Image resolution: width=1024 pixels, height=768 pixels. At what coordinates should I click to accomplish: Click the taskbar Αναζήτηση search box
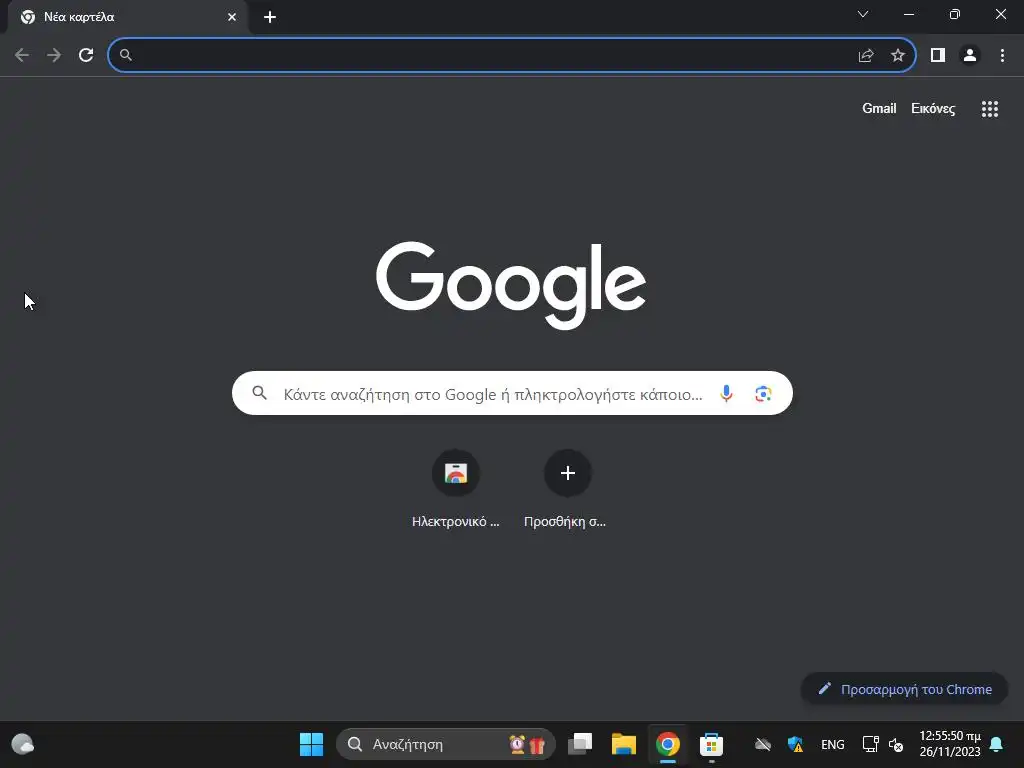(446, 744)
